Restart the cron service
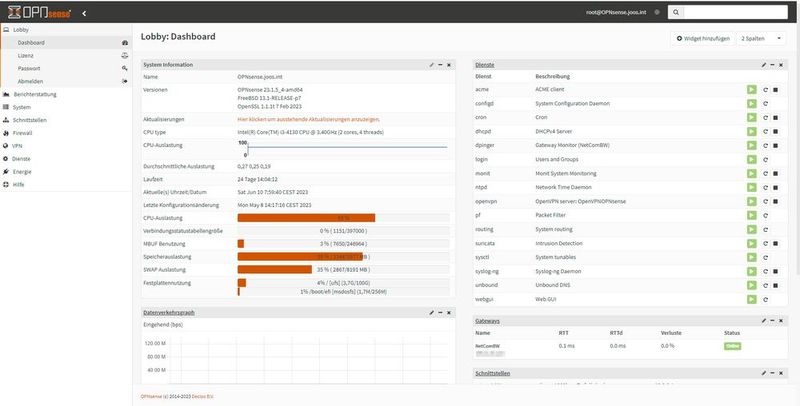800x406 pixels. (x=765, y=118)
